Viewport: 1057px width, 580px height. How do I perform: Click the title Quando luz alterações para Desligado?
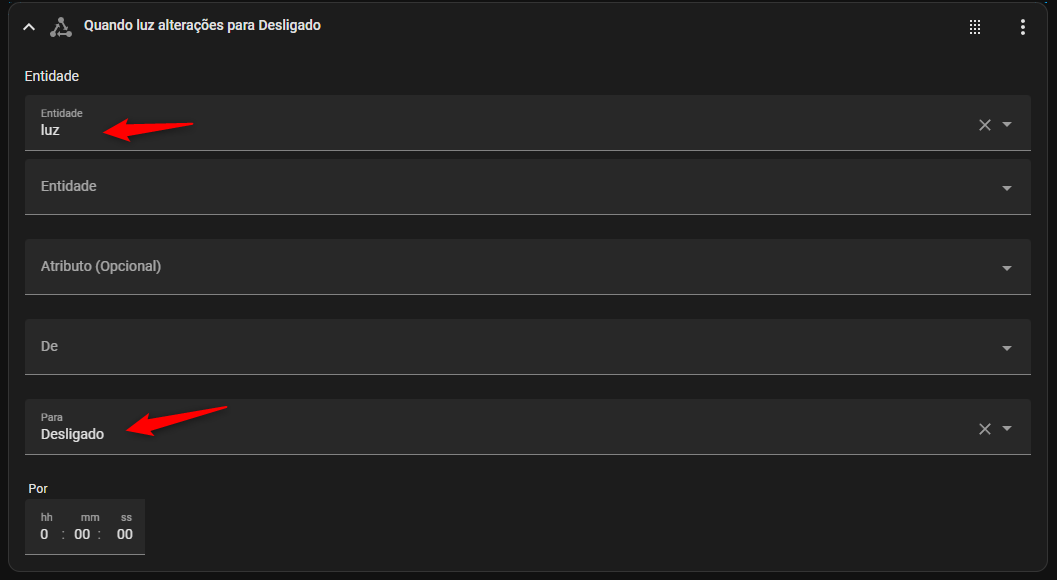click(202, 26)
